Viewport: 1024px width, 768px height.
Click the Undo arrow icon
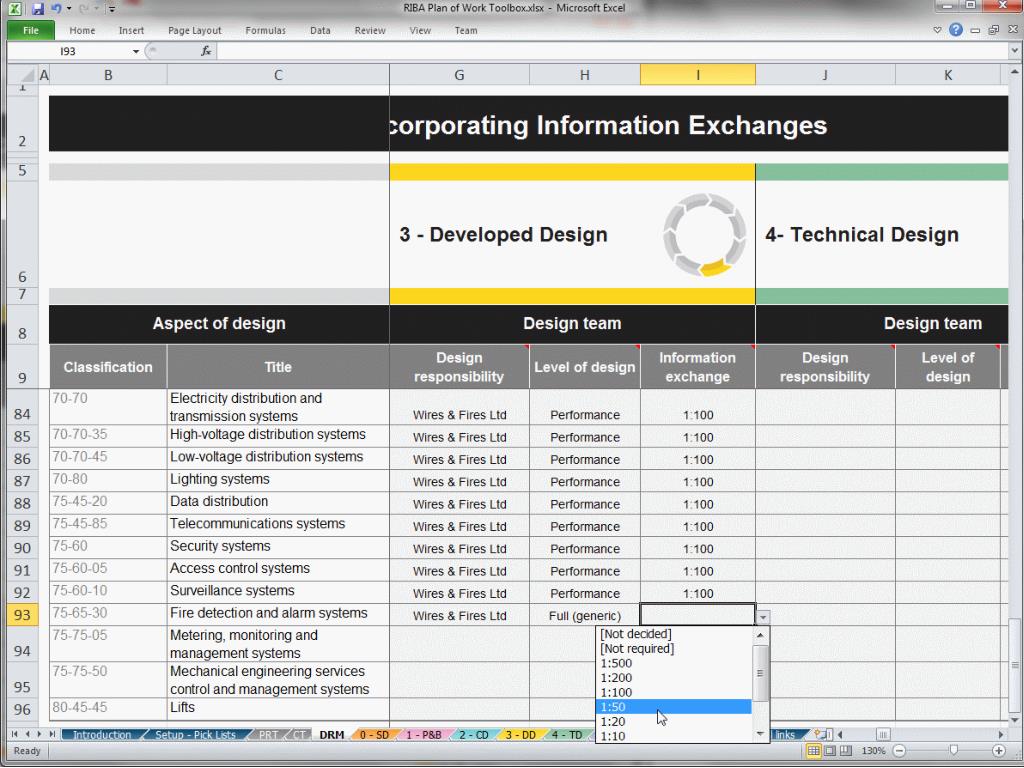(x=56, y=8)
